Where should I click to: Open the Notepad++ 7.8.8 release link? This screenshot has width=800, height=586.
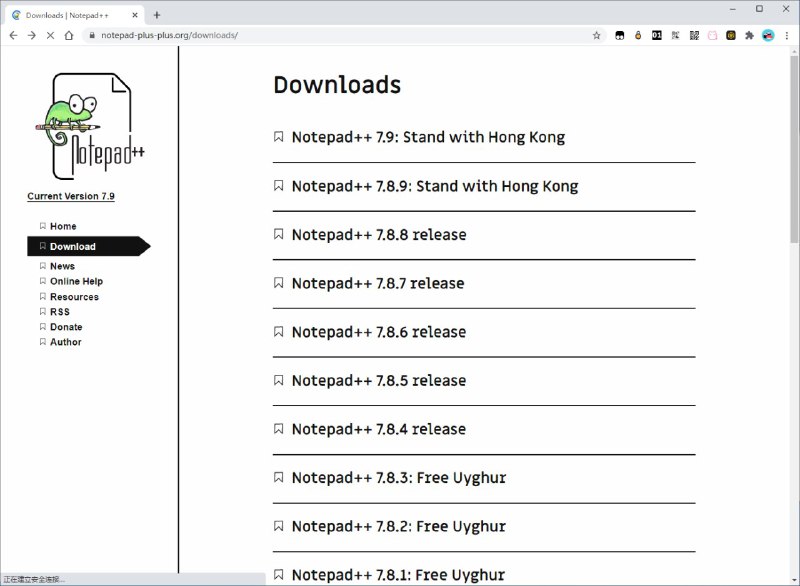(379, 235)
